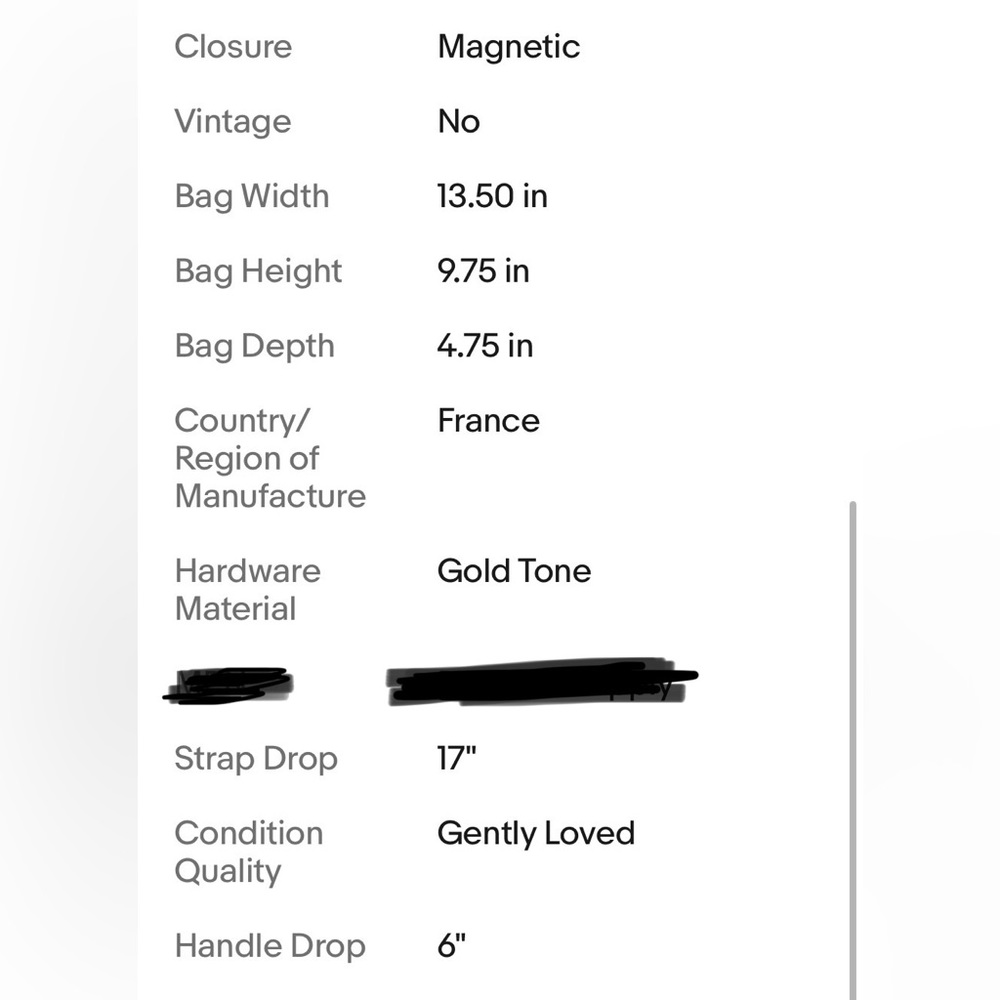Select the 9.75 in height value
This screenshot has height=1000, width=1000.
coord(483,271)
